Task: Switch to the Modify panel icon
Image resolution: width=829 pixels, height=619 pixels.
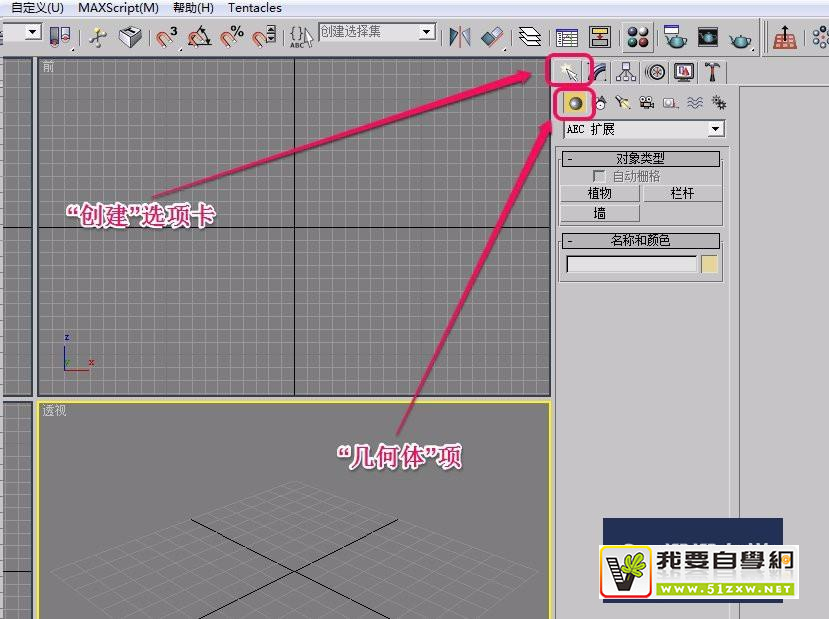Action: [x=598, y=72]
